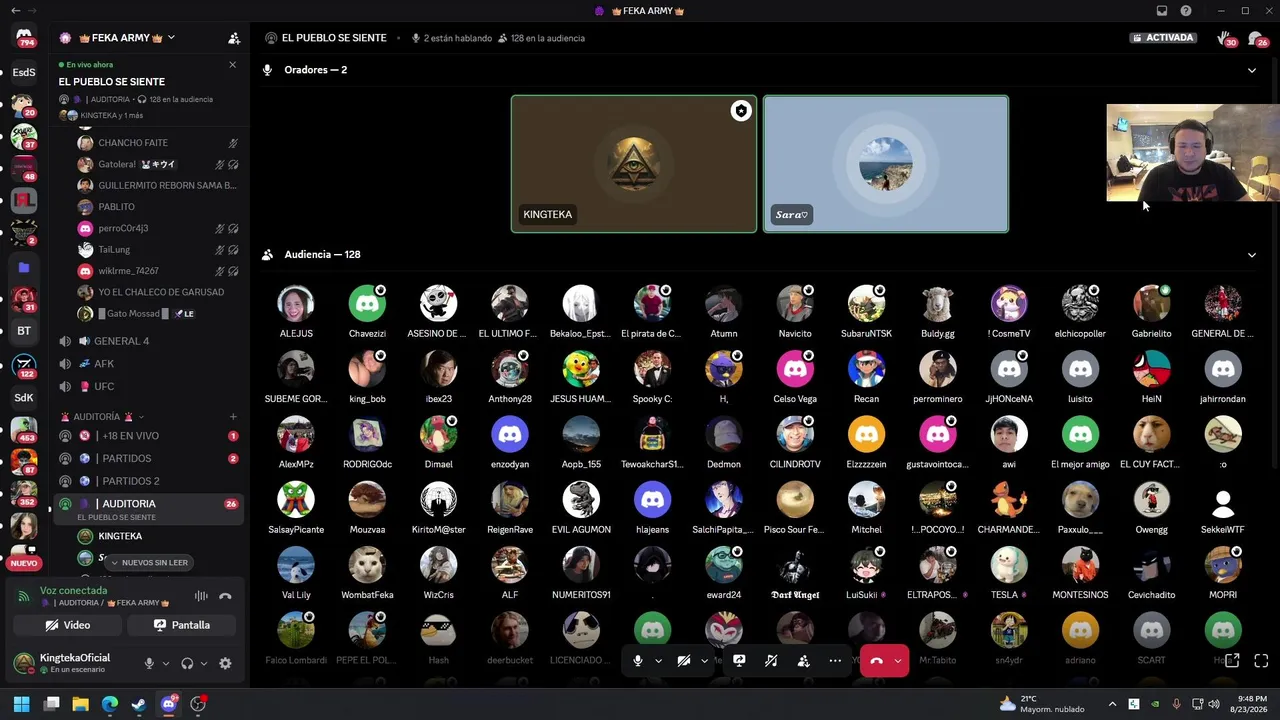Open leave options arrow beside red button
This screenshot has width=1280, height=720.
(x=898, y=660)
